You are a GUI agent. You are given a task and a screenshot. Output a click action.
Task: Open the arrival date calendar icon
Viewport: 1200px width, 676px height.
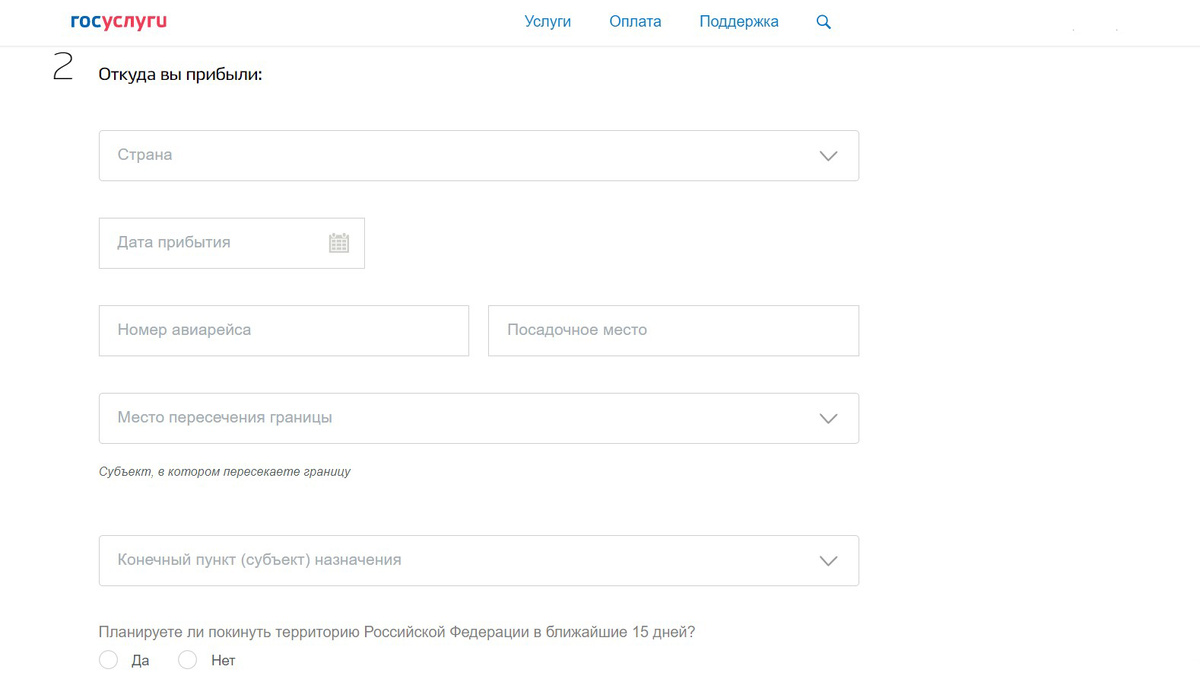click(339, 242)
